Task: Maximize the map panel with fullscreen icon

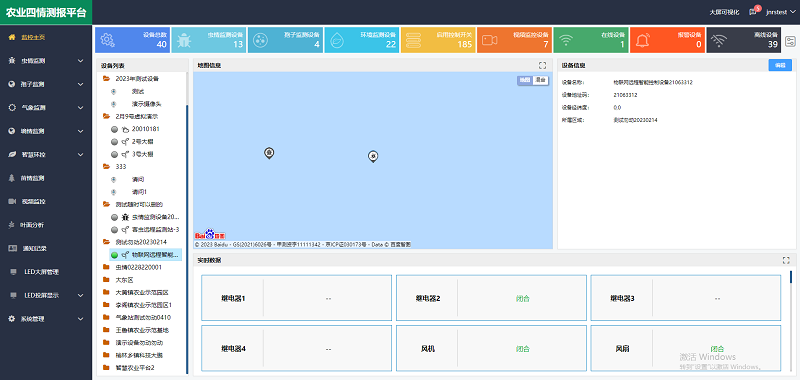Action: pos(542,65)
